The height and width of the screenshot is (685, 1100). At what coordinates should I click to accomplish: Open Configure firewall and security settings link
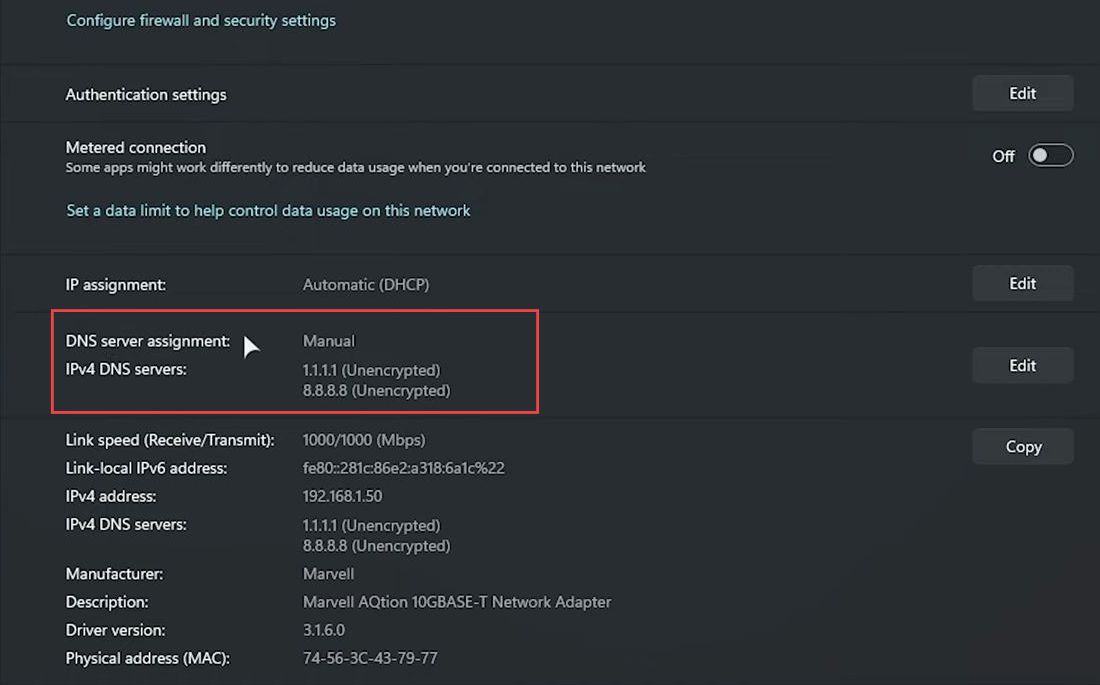(x=201, y=20)
